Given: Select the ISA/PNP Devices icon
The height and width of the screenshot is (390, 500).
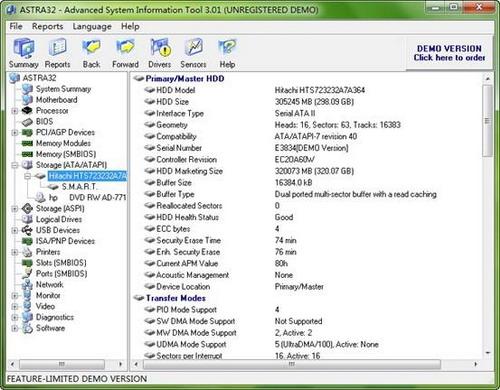Looking at the screenshot, I should 27,241.
